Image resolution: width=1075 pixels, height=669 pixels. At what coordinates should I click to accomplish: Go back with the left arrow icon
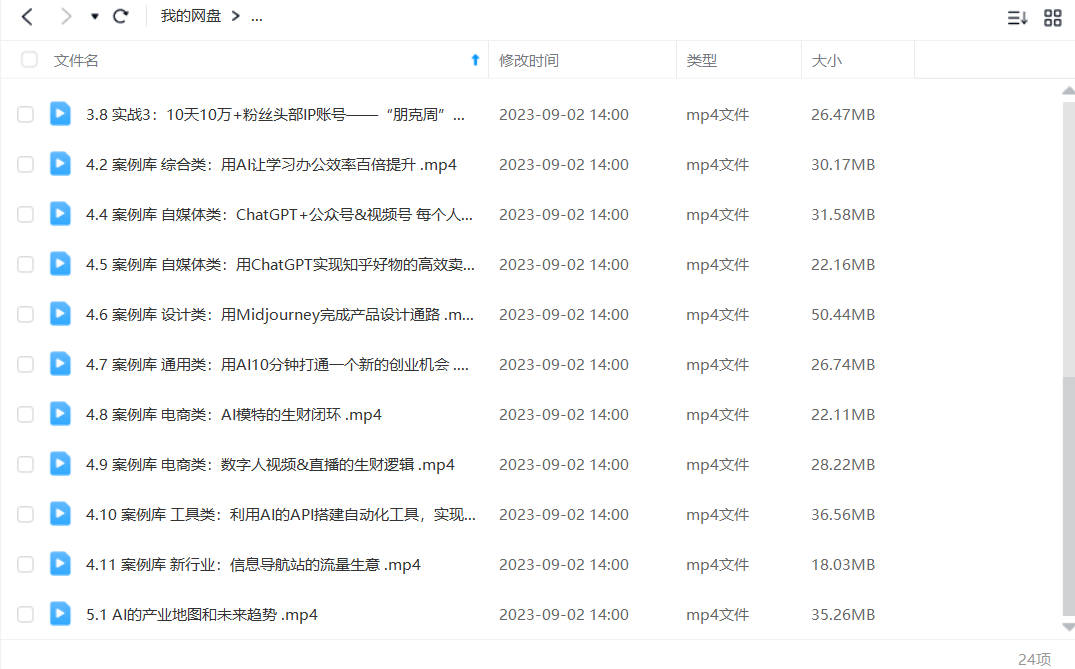click(x=27, y=16)
